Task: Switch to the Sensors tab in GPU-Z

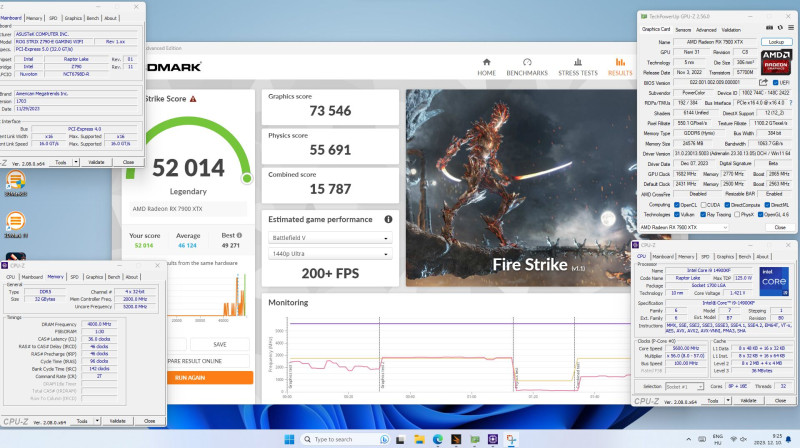Action: click(683, 30)
